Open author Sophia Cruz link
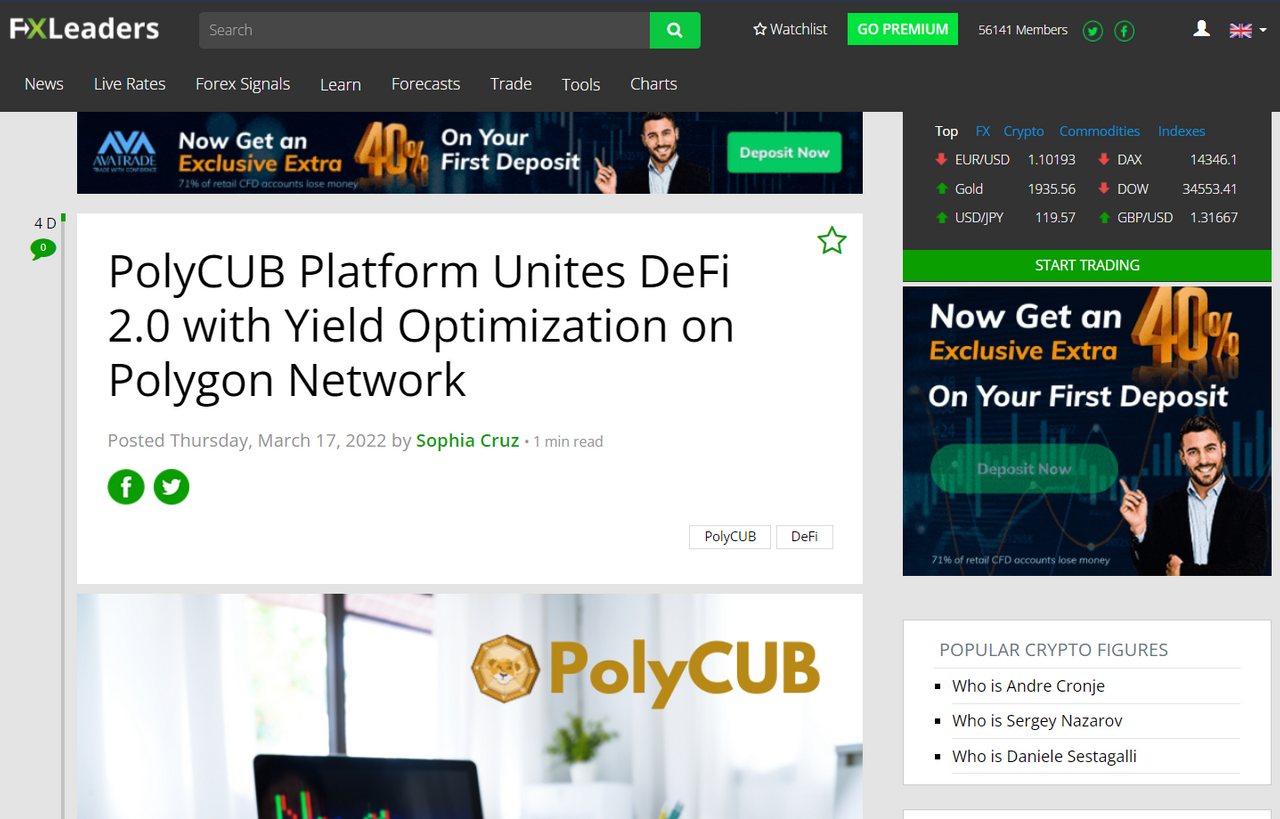Viewport: 1280px width, 819px height. tap(468, 440)
